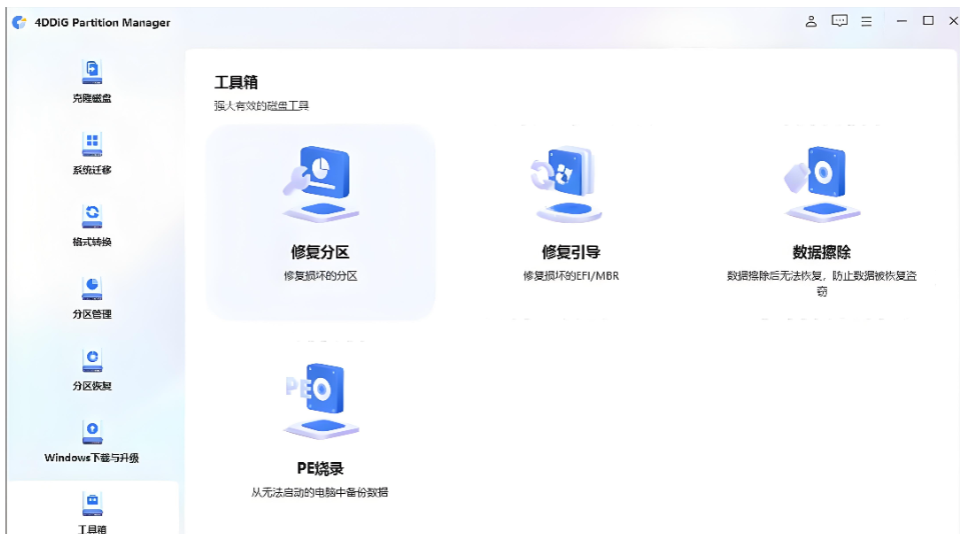Click the 分区恢复 label in the sidebar
The image size is (967, 534).
click(92, 386)
